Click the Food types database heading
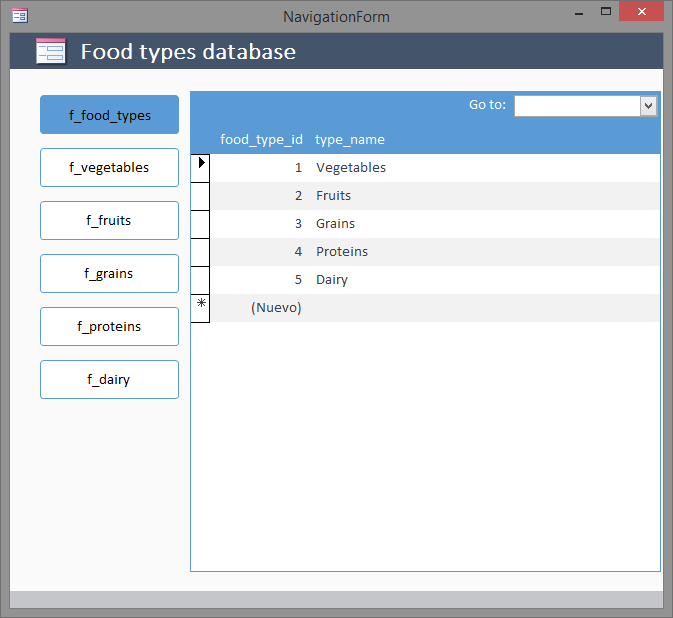Image resolution: width=673 pixels, height=618 pixels. [188, 52]
